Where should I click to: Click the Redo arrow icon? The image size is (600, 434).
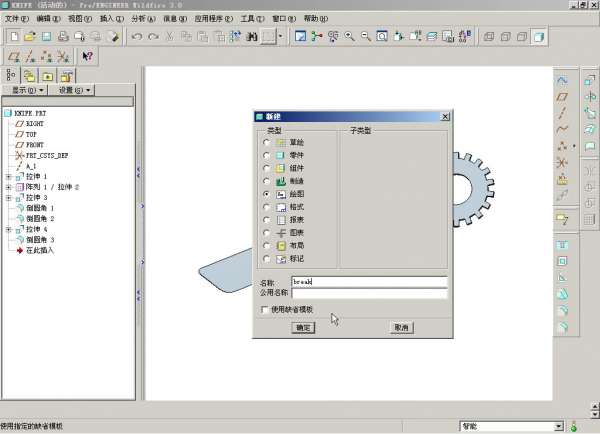tap(153, 37)
